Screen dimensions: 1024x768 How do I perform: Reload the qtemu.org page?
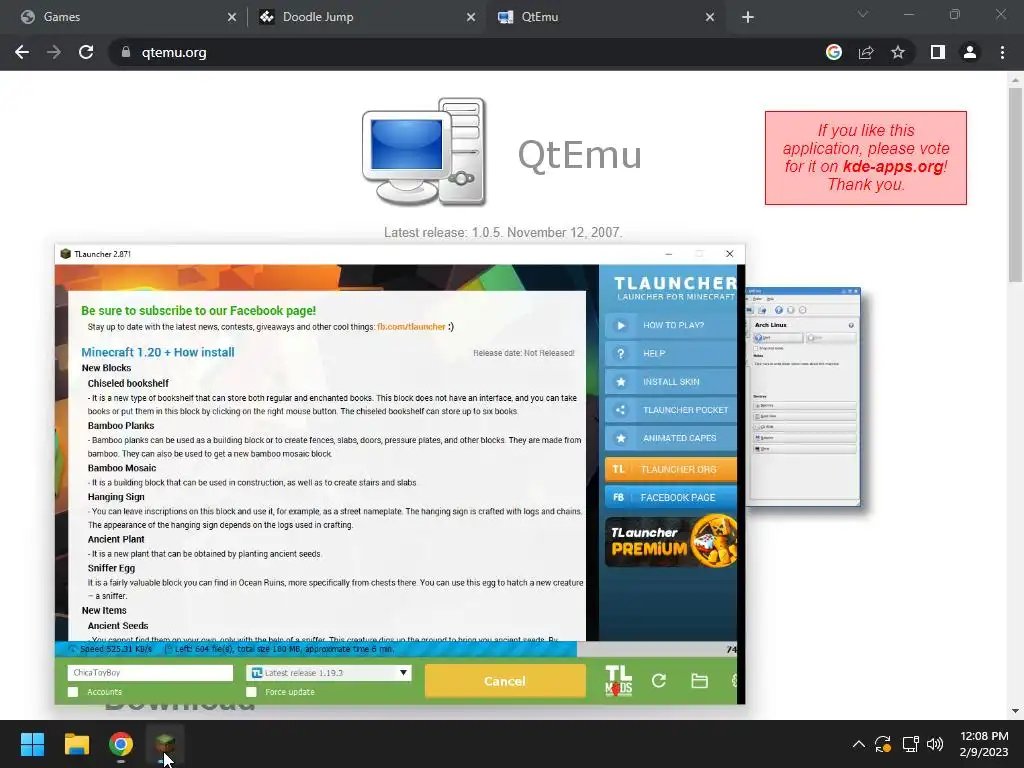coord(86,52)
